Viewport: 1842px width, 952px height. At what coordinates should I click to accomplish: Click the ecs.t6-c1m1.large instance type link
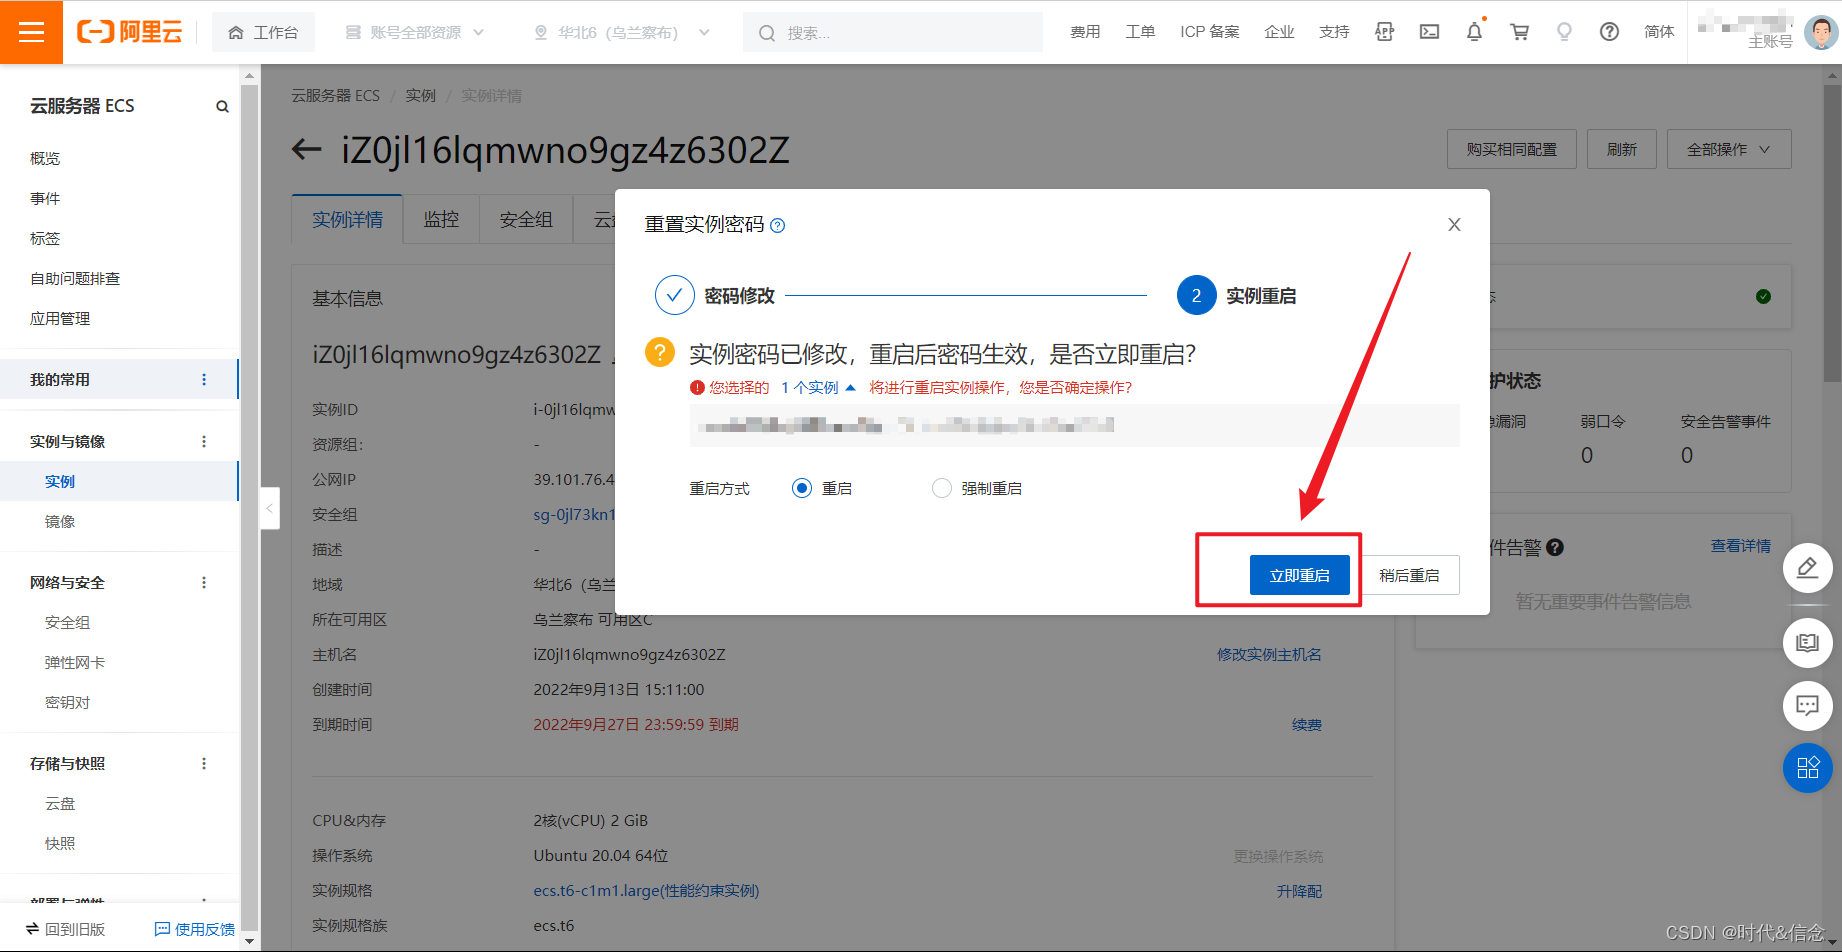[x=646, y=891]
